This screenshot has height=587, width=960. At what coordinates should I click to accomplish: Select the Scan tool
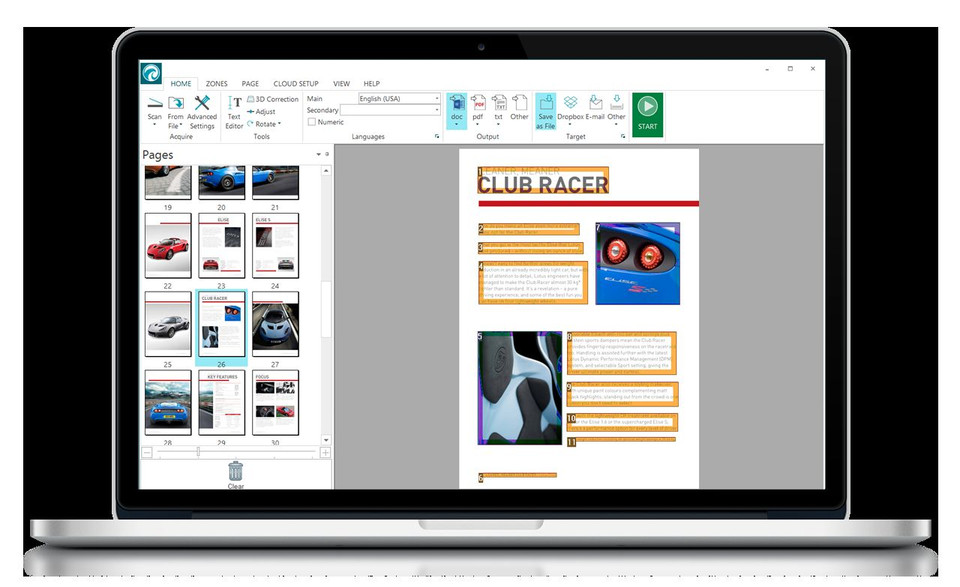coord(153,109)
